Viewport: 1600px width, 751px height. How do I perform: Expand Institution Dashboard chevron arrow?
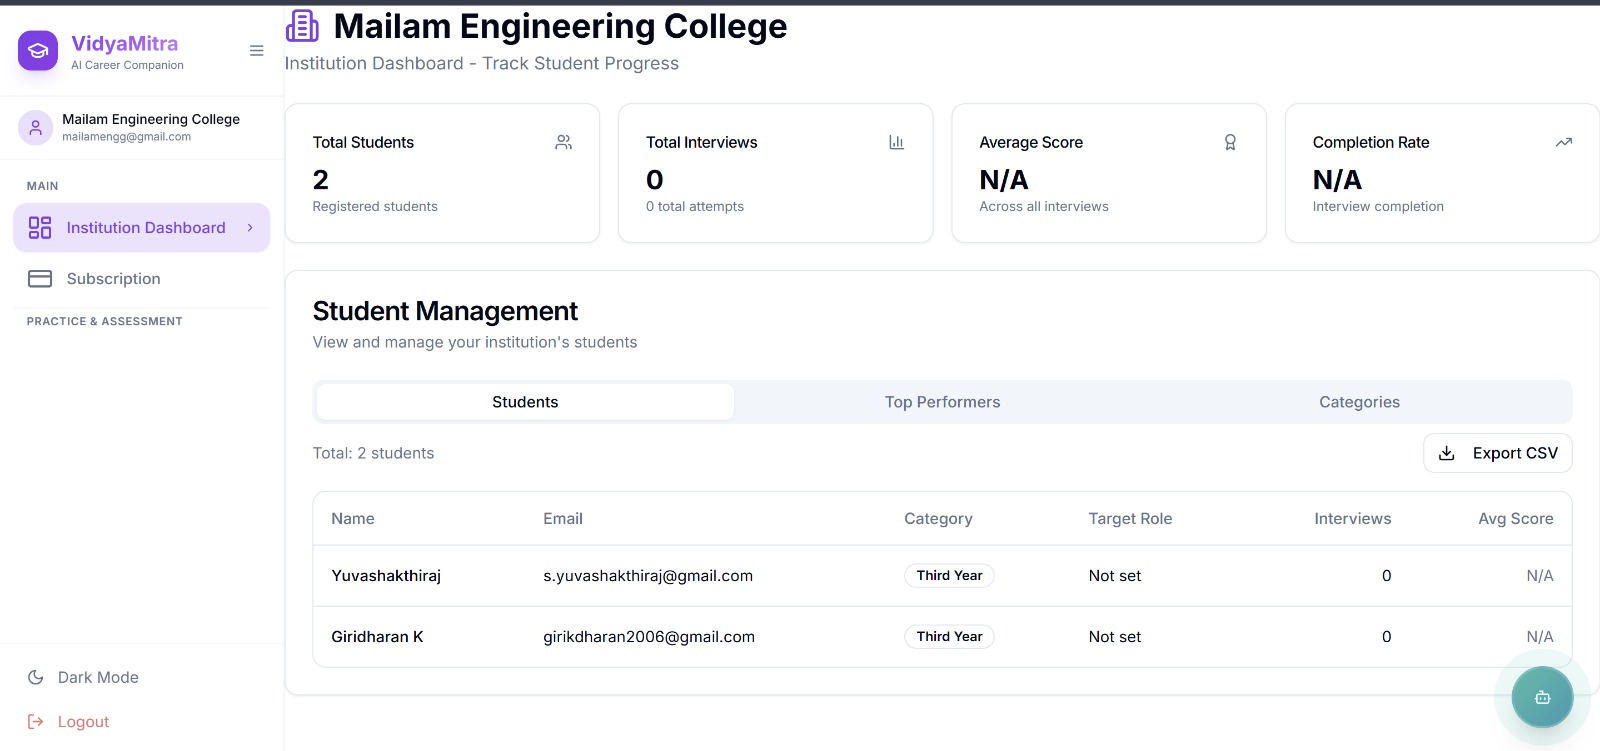coord(250,228)
